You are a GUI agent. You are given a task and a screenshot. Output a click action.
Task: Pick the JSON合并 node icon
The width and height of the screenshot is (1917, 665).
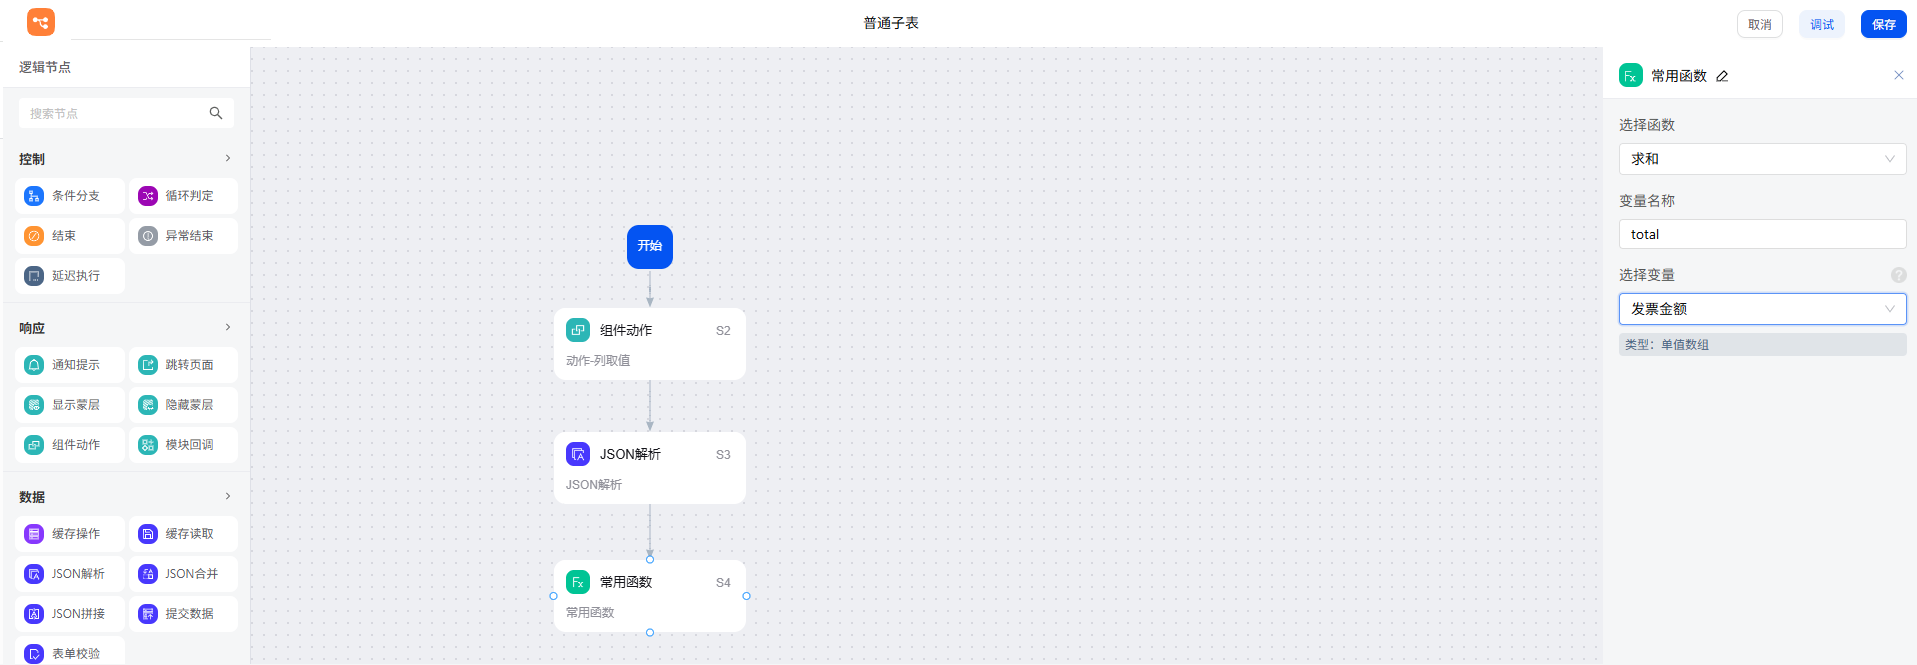pyautogui.click(x=148, y=574)
